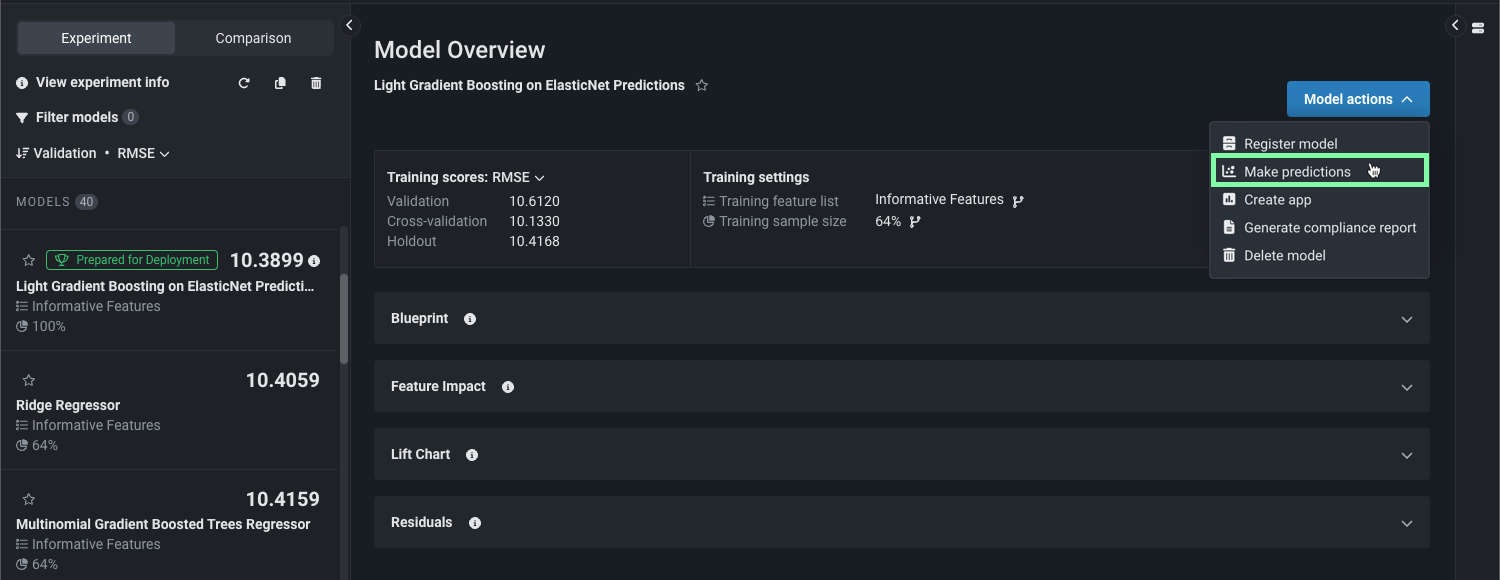Click the Feature Impact info icon
Image resolution: width=1500 pixels, height=580 pixels.
pyautogui.click(x=508, y=387)
